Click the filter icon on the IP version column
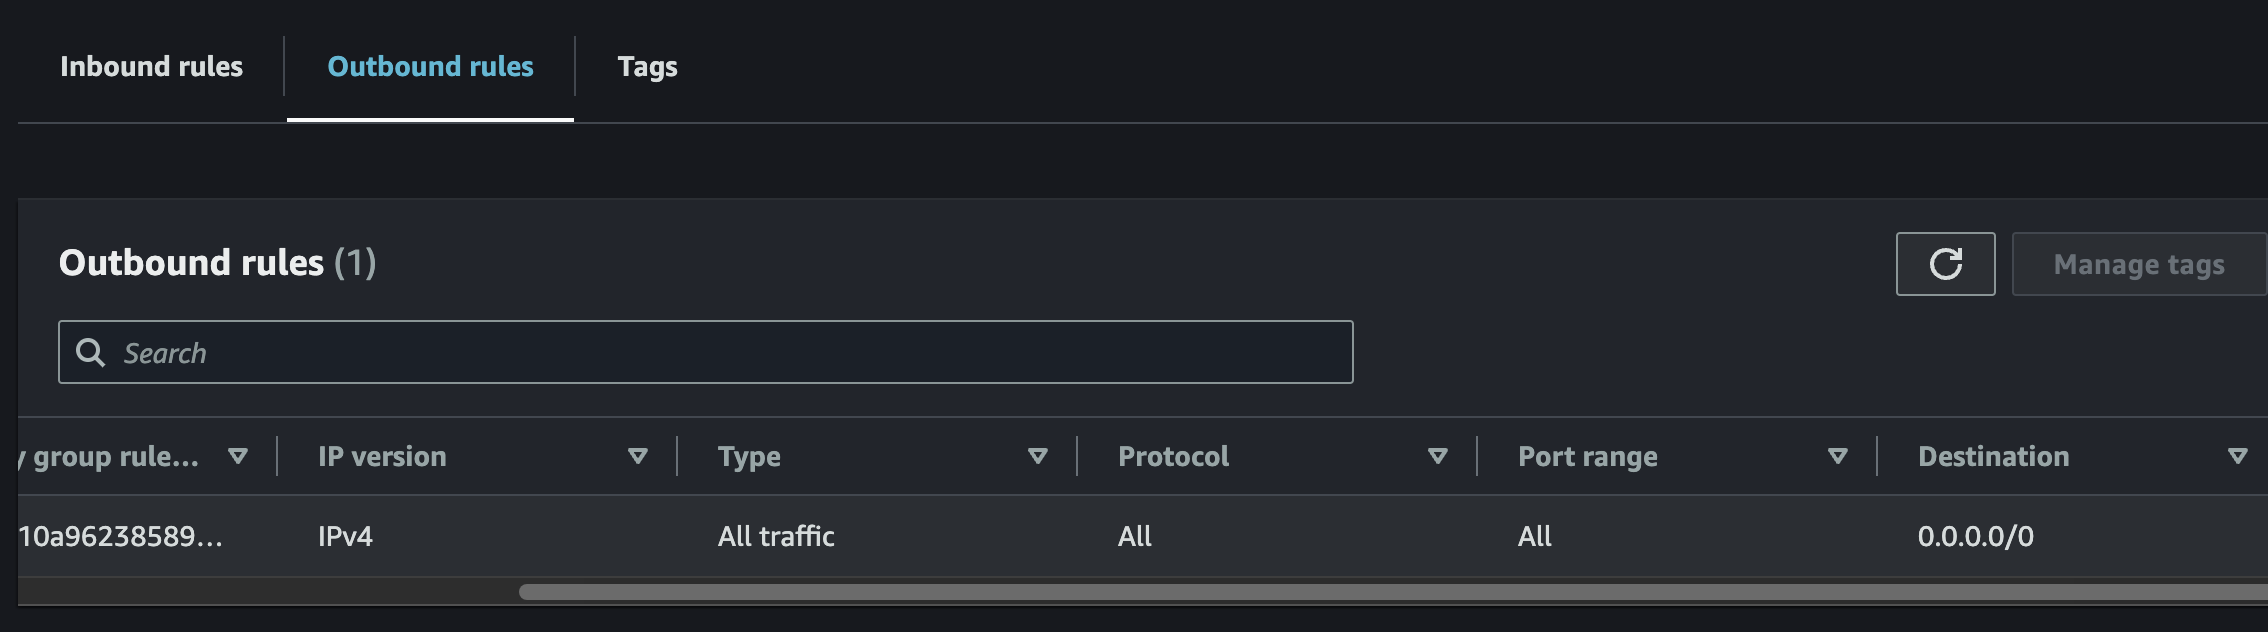This screenshot has width=2268, height=632. click(x=637, y=456)
